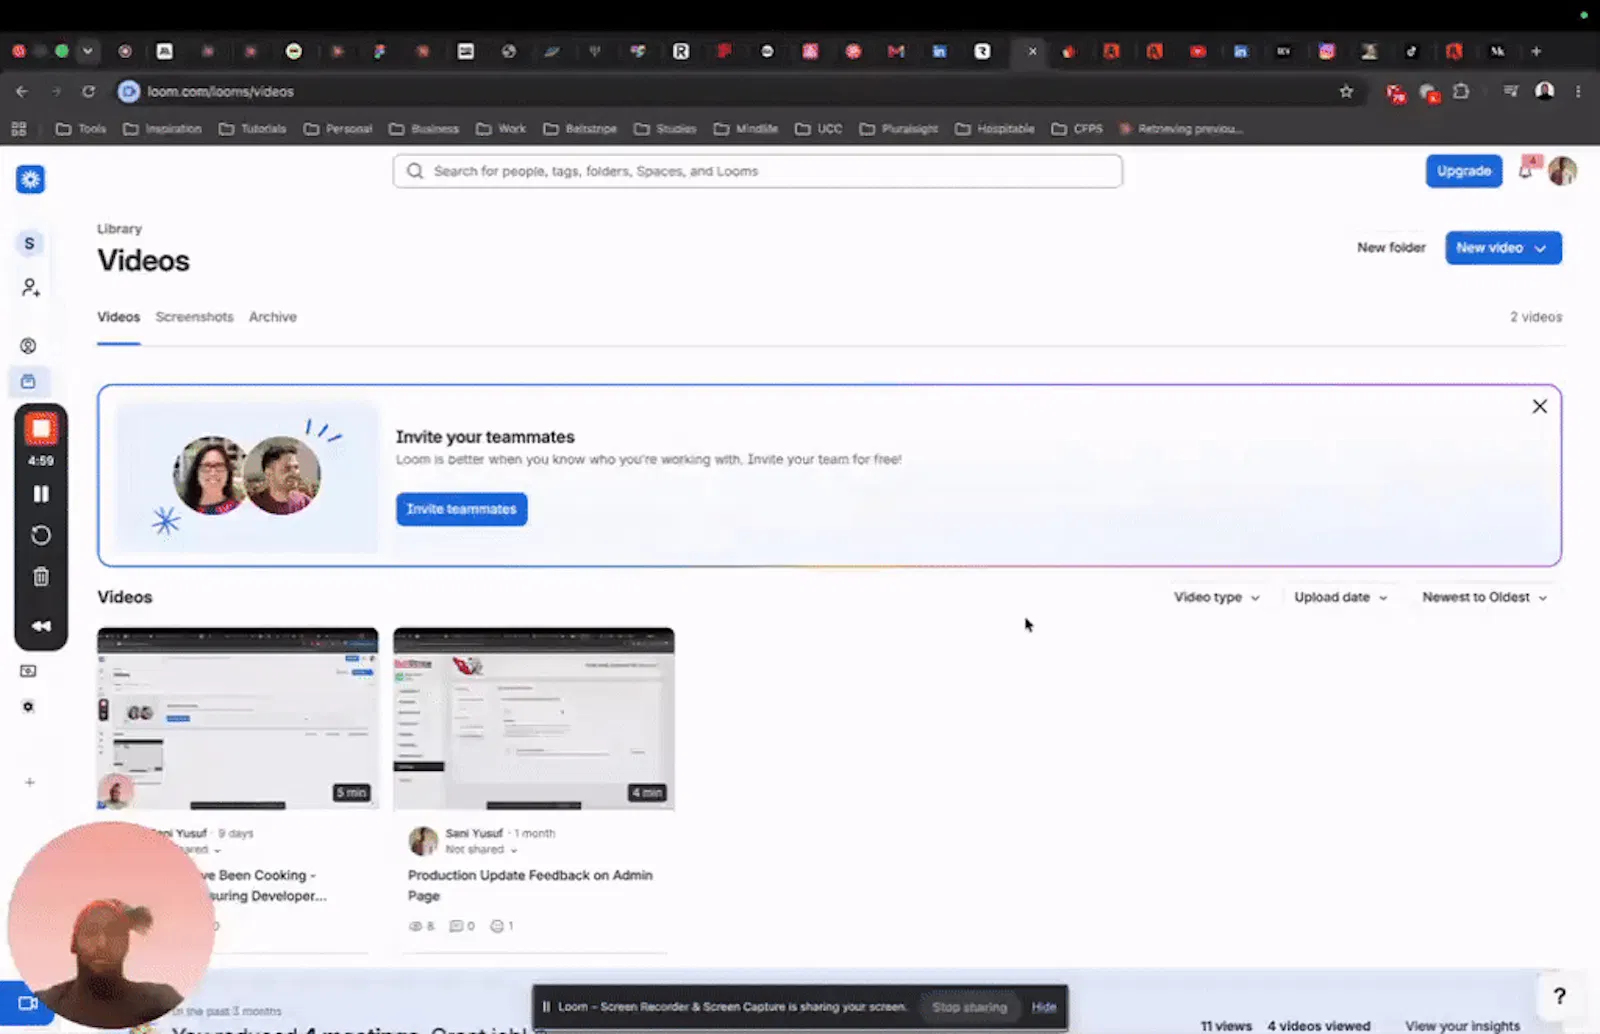Click the reactions count on Production Update video
Image resolution: width=1600 pixels, height=1034 pixels.
point(501,926)
